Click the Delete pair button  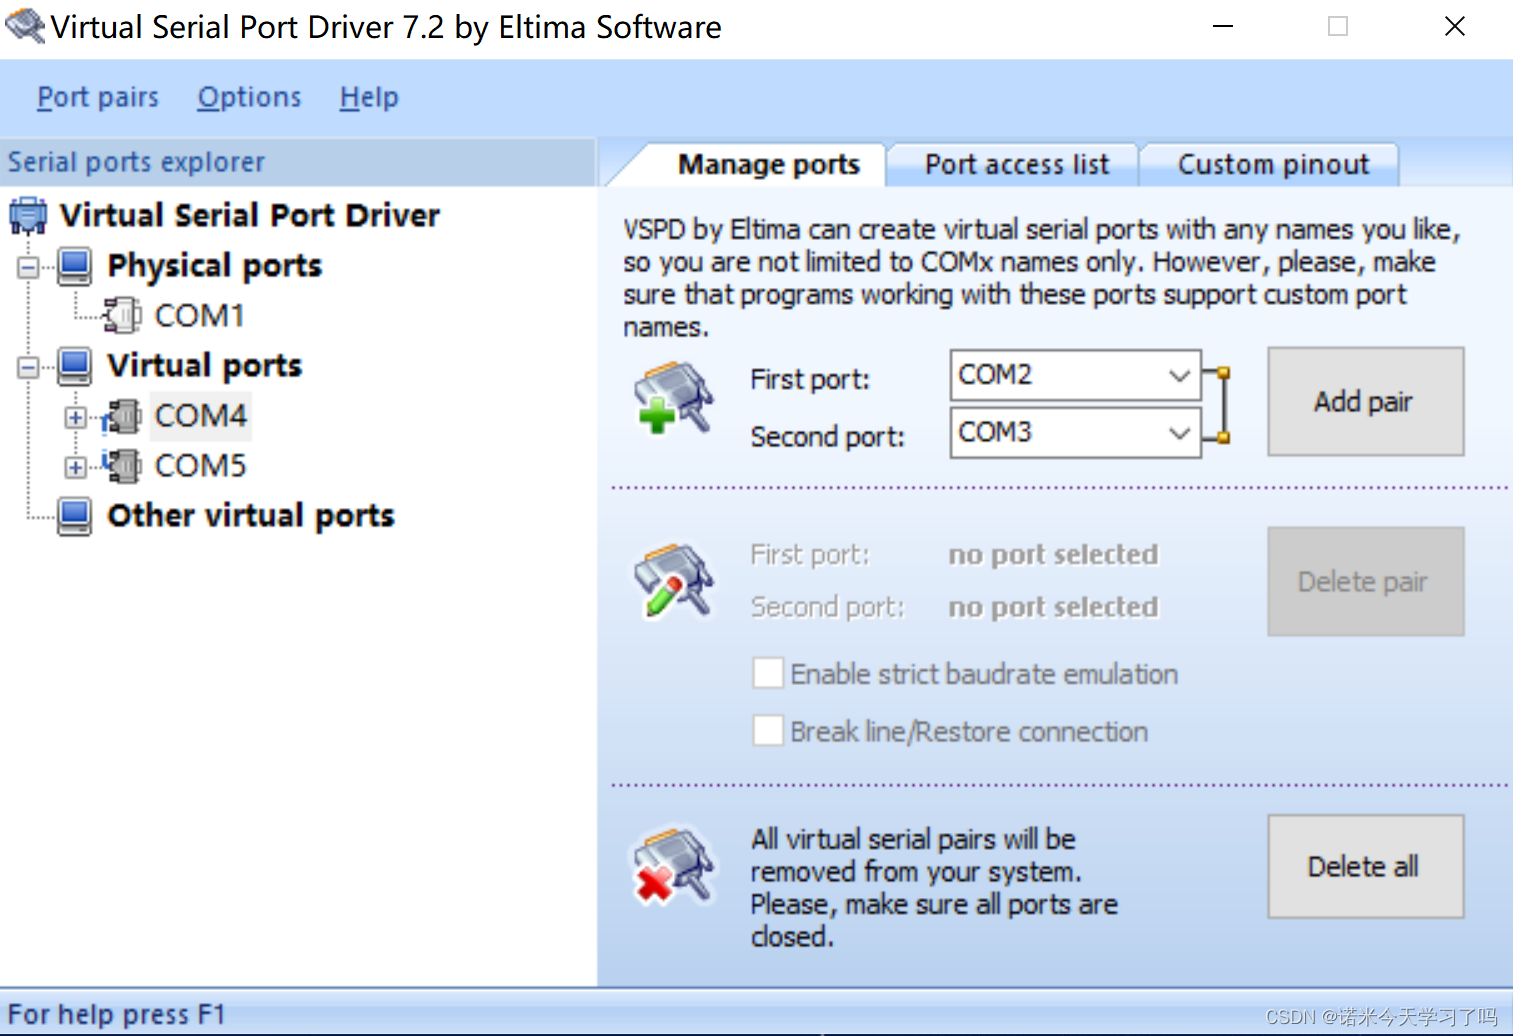[1365, 582]
